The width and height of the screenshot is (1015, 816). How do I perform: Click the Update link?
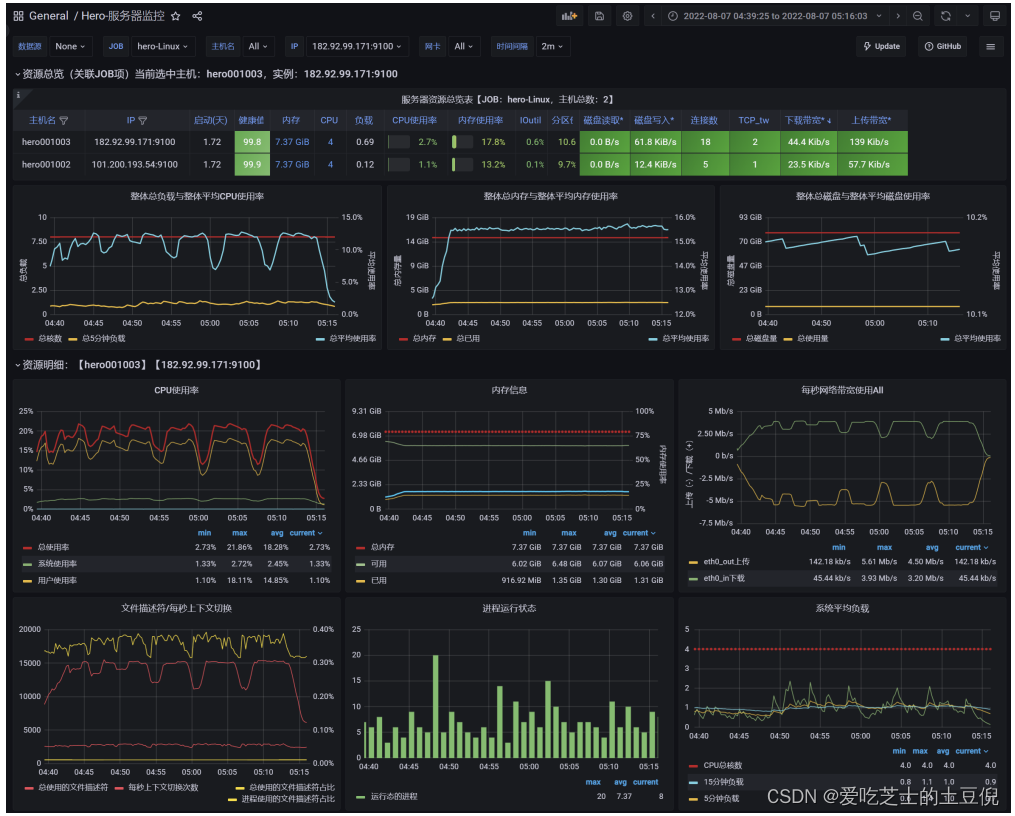(882, 47)
